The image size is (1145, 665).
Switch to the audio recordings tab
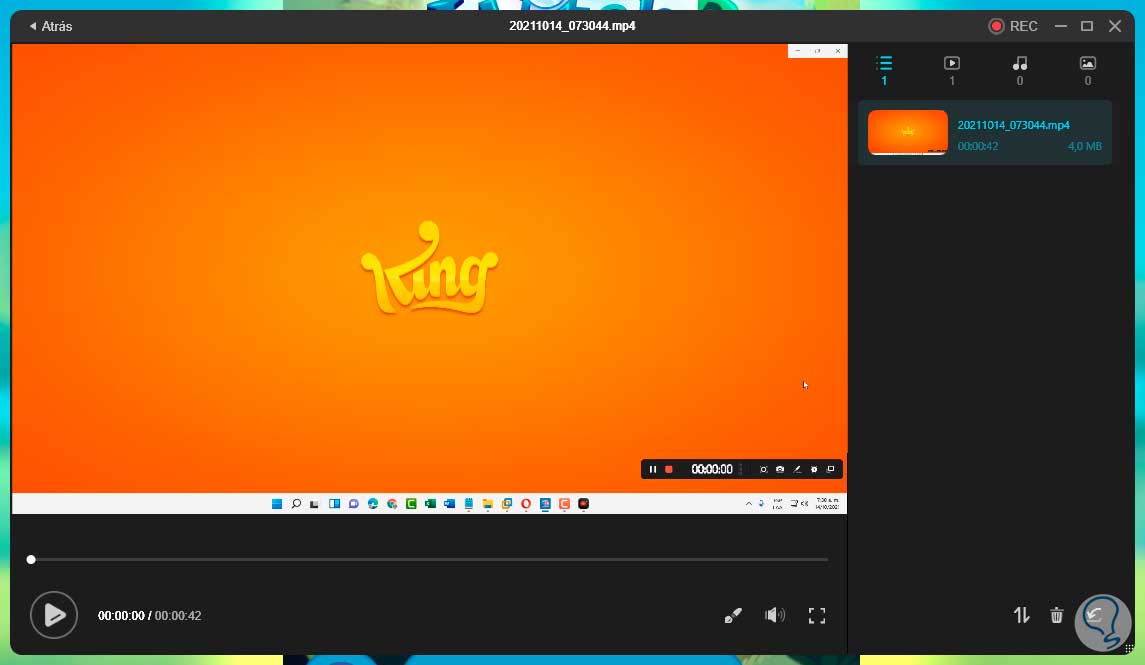tap(1020, 70)
